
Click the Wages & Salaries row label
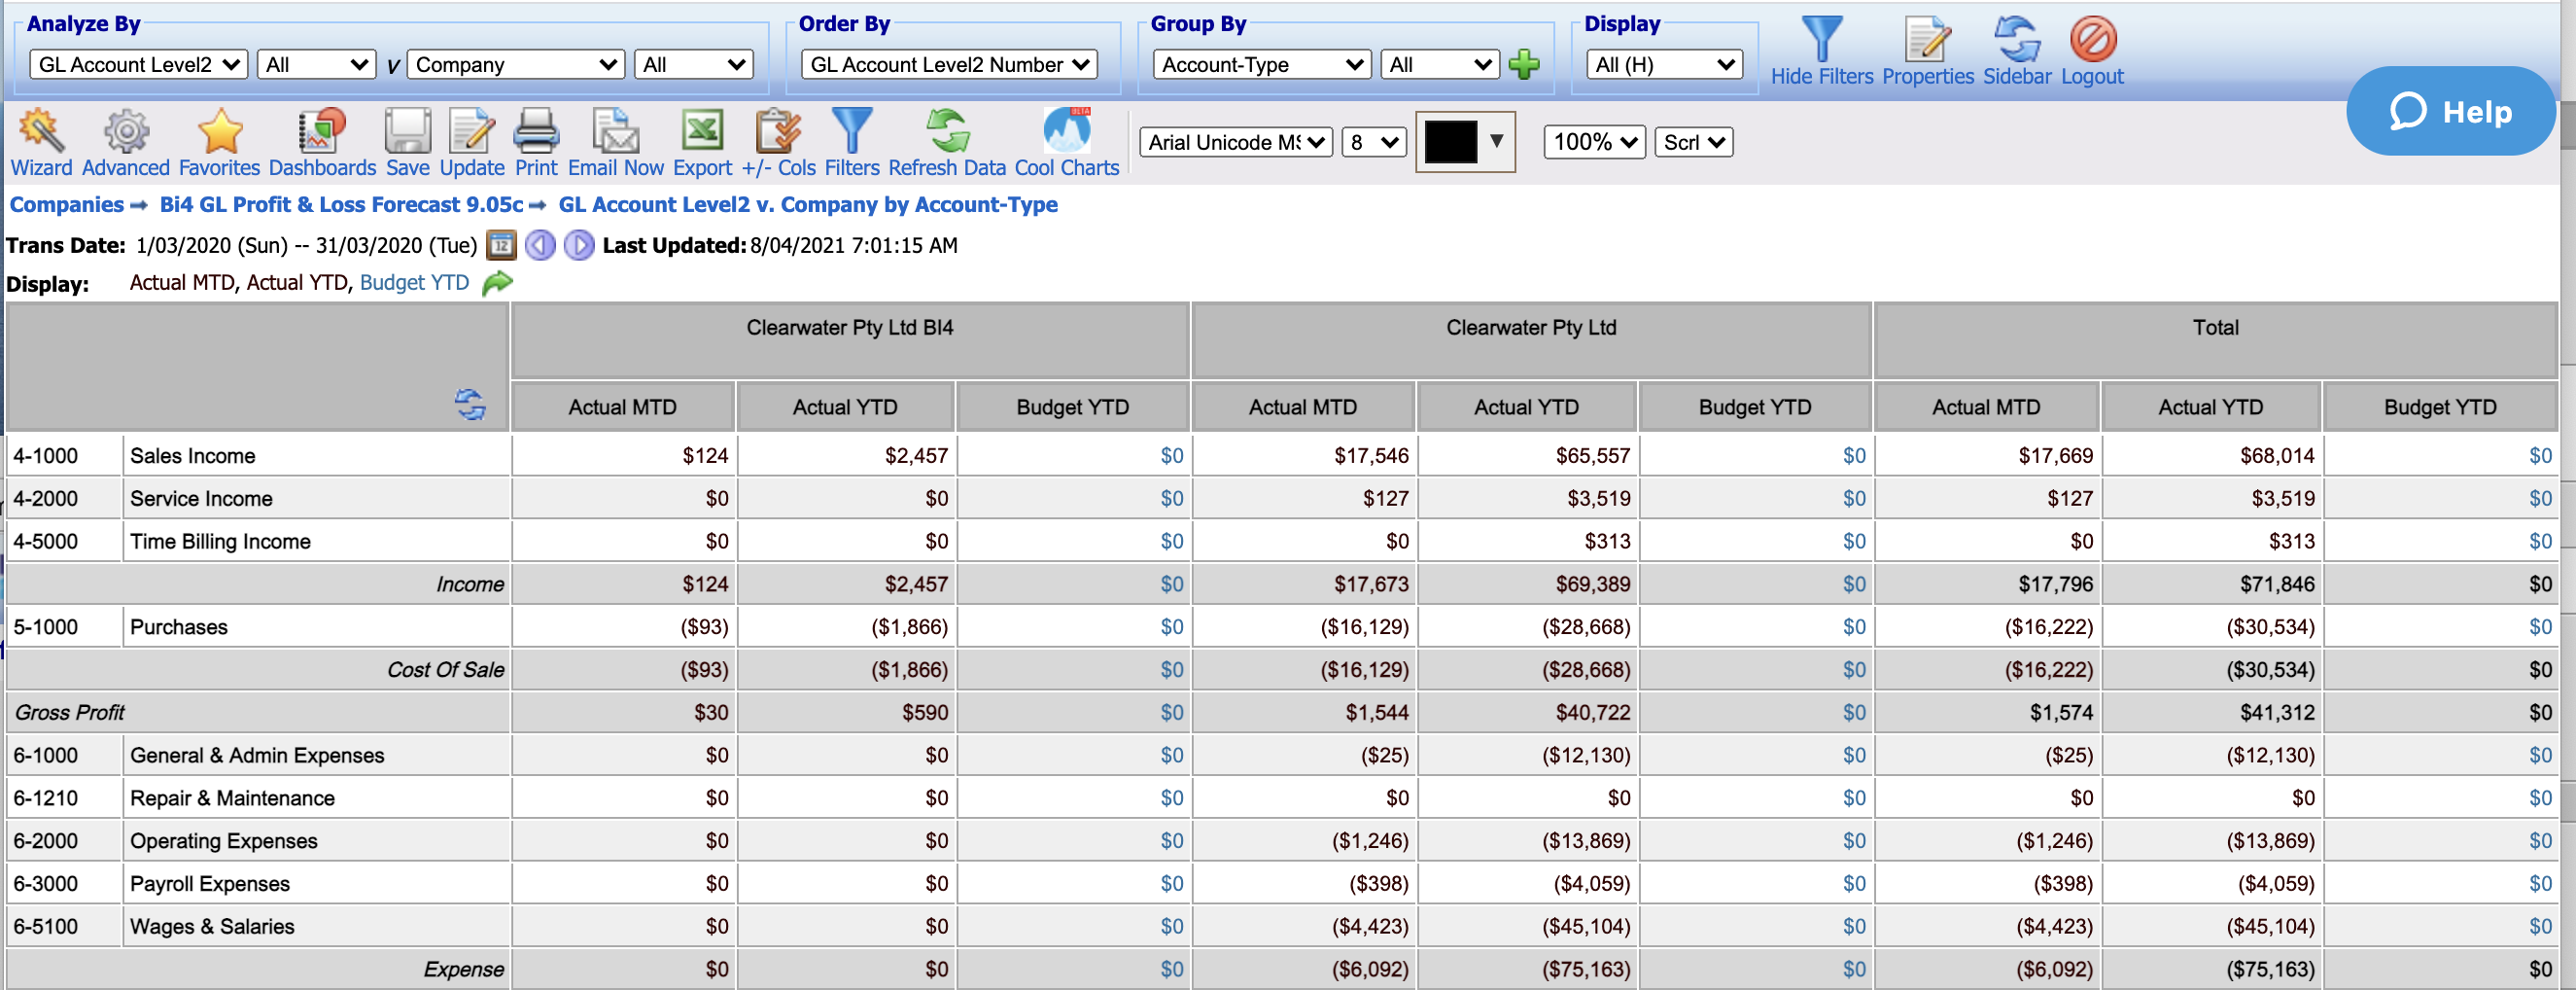pos(212,927)
